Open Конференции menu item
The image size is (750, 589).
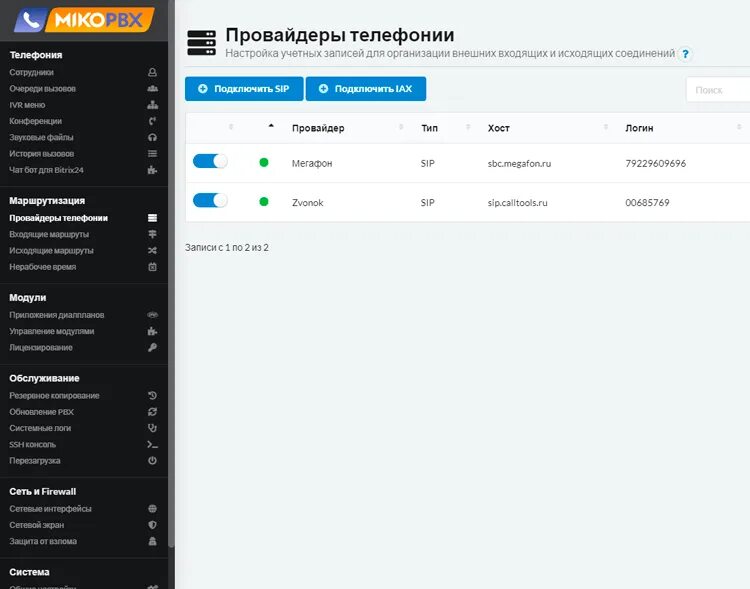35,121
